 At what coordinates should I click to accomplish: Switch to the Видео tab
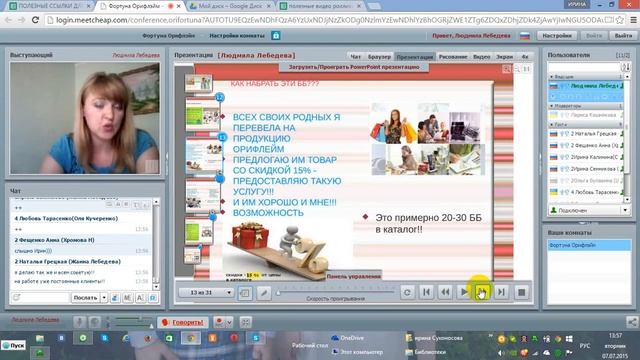point(482,57)
